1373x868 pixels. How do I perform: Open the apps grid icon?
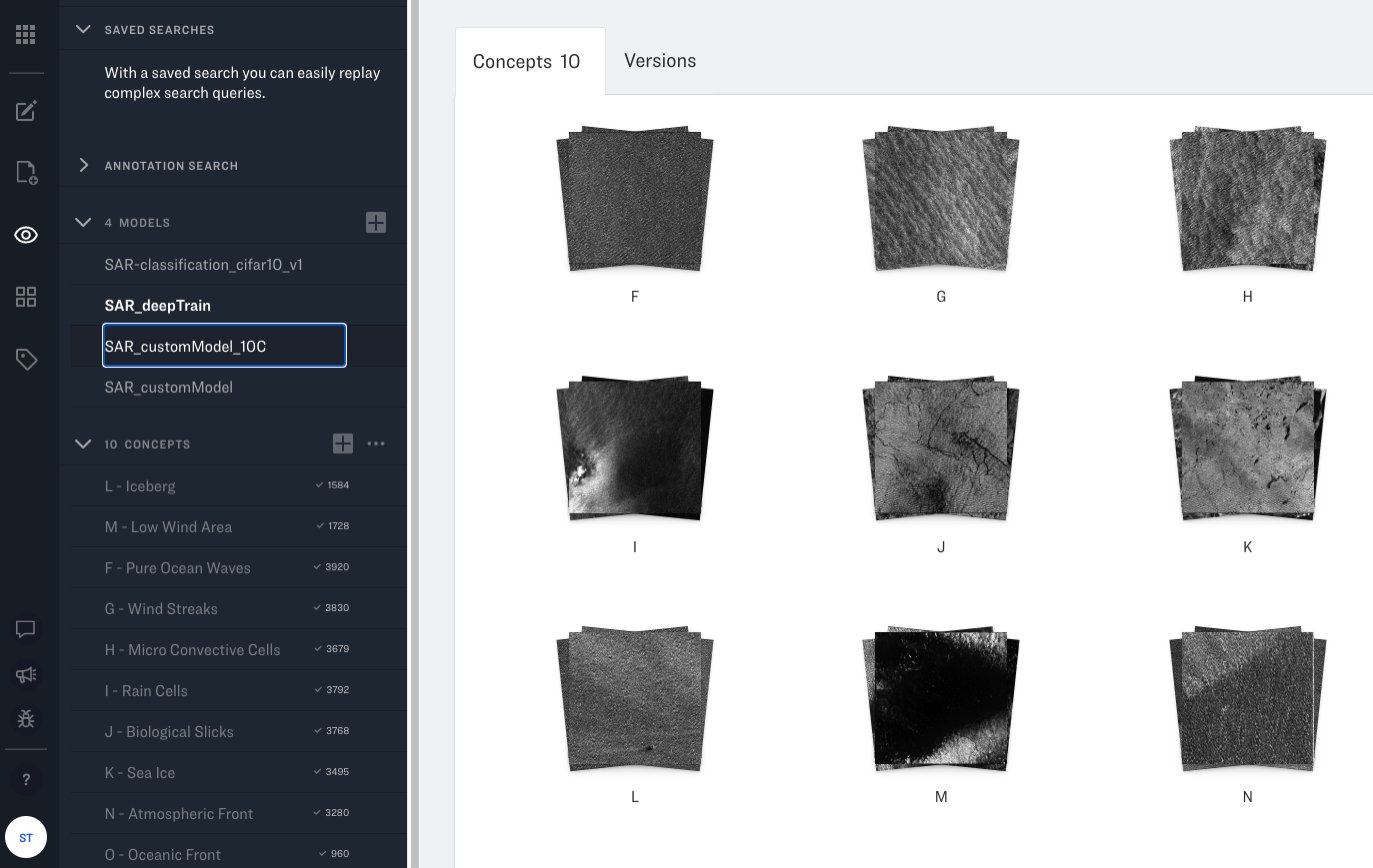pyautogui.click(x=26, y=35)
